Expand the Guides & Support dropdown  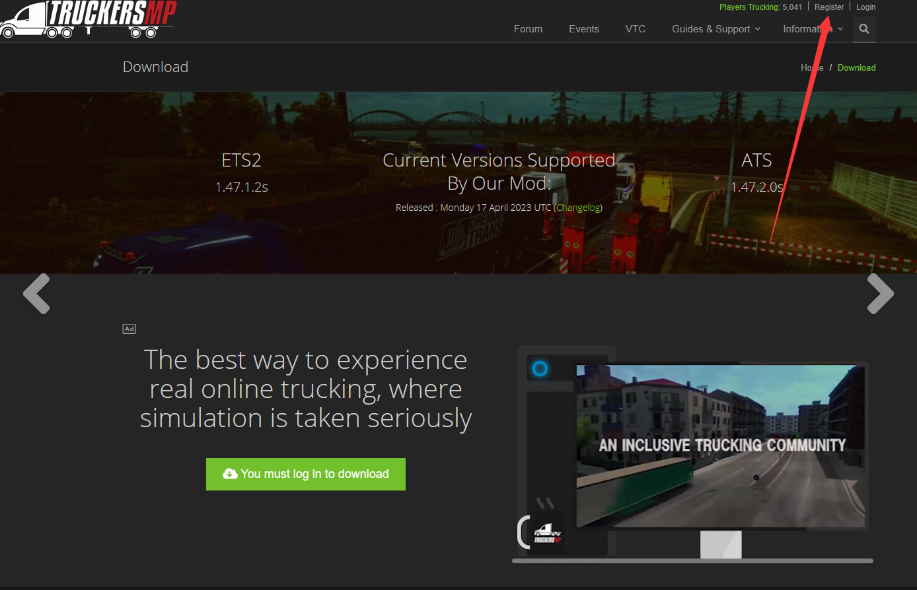[x=716, y=29]
